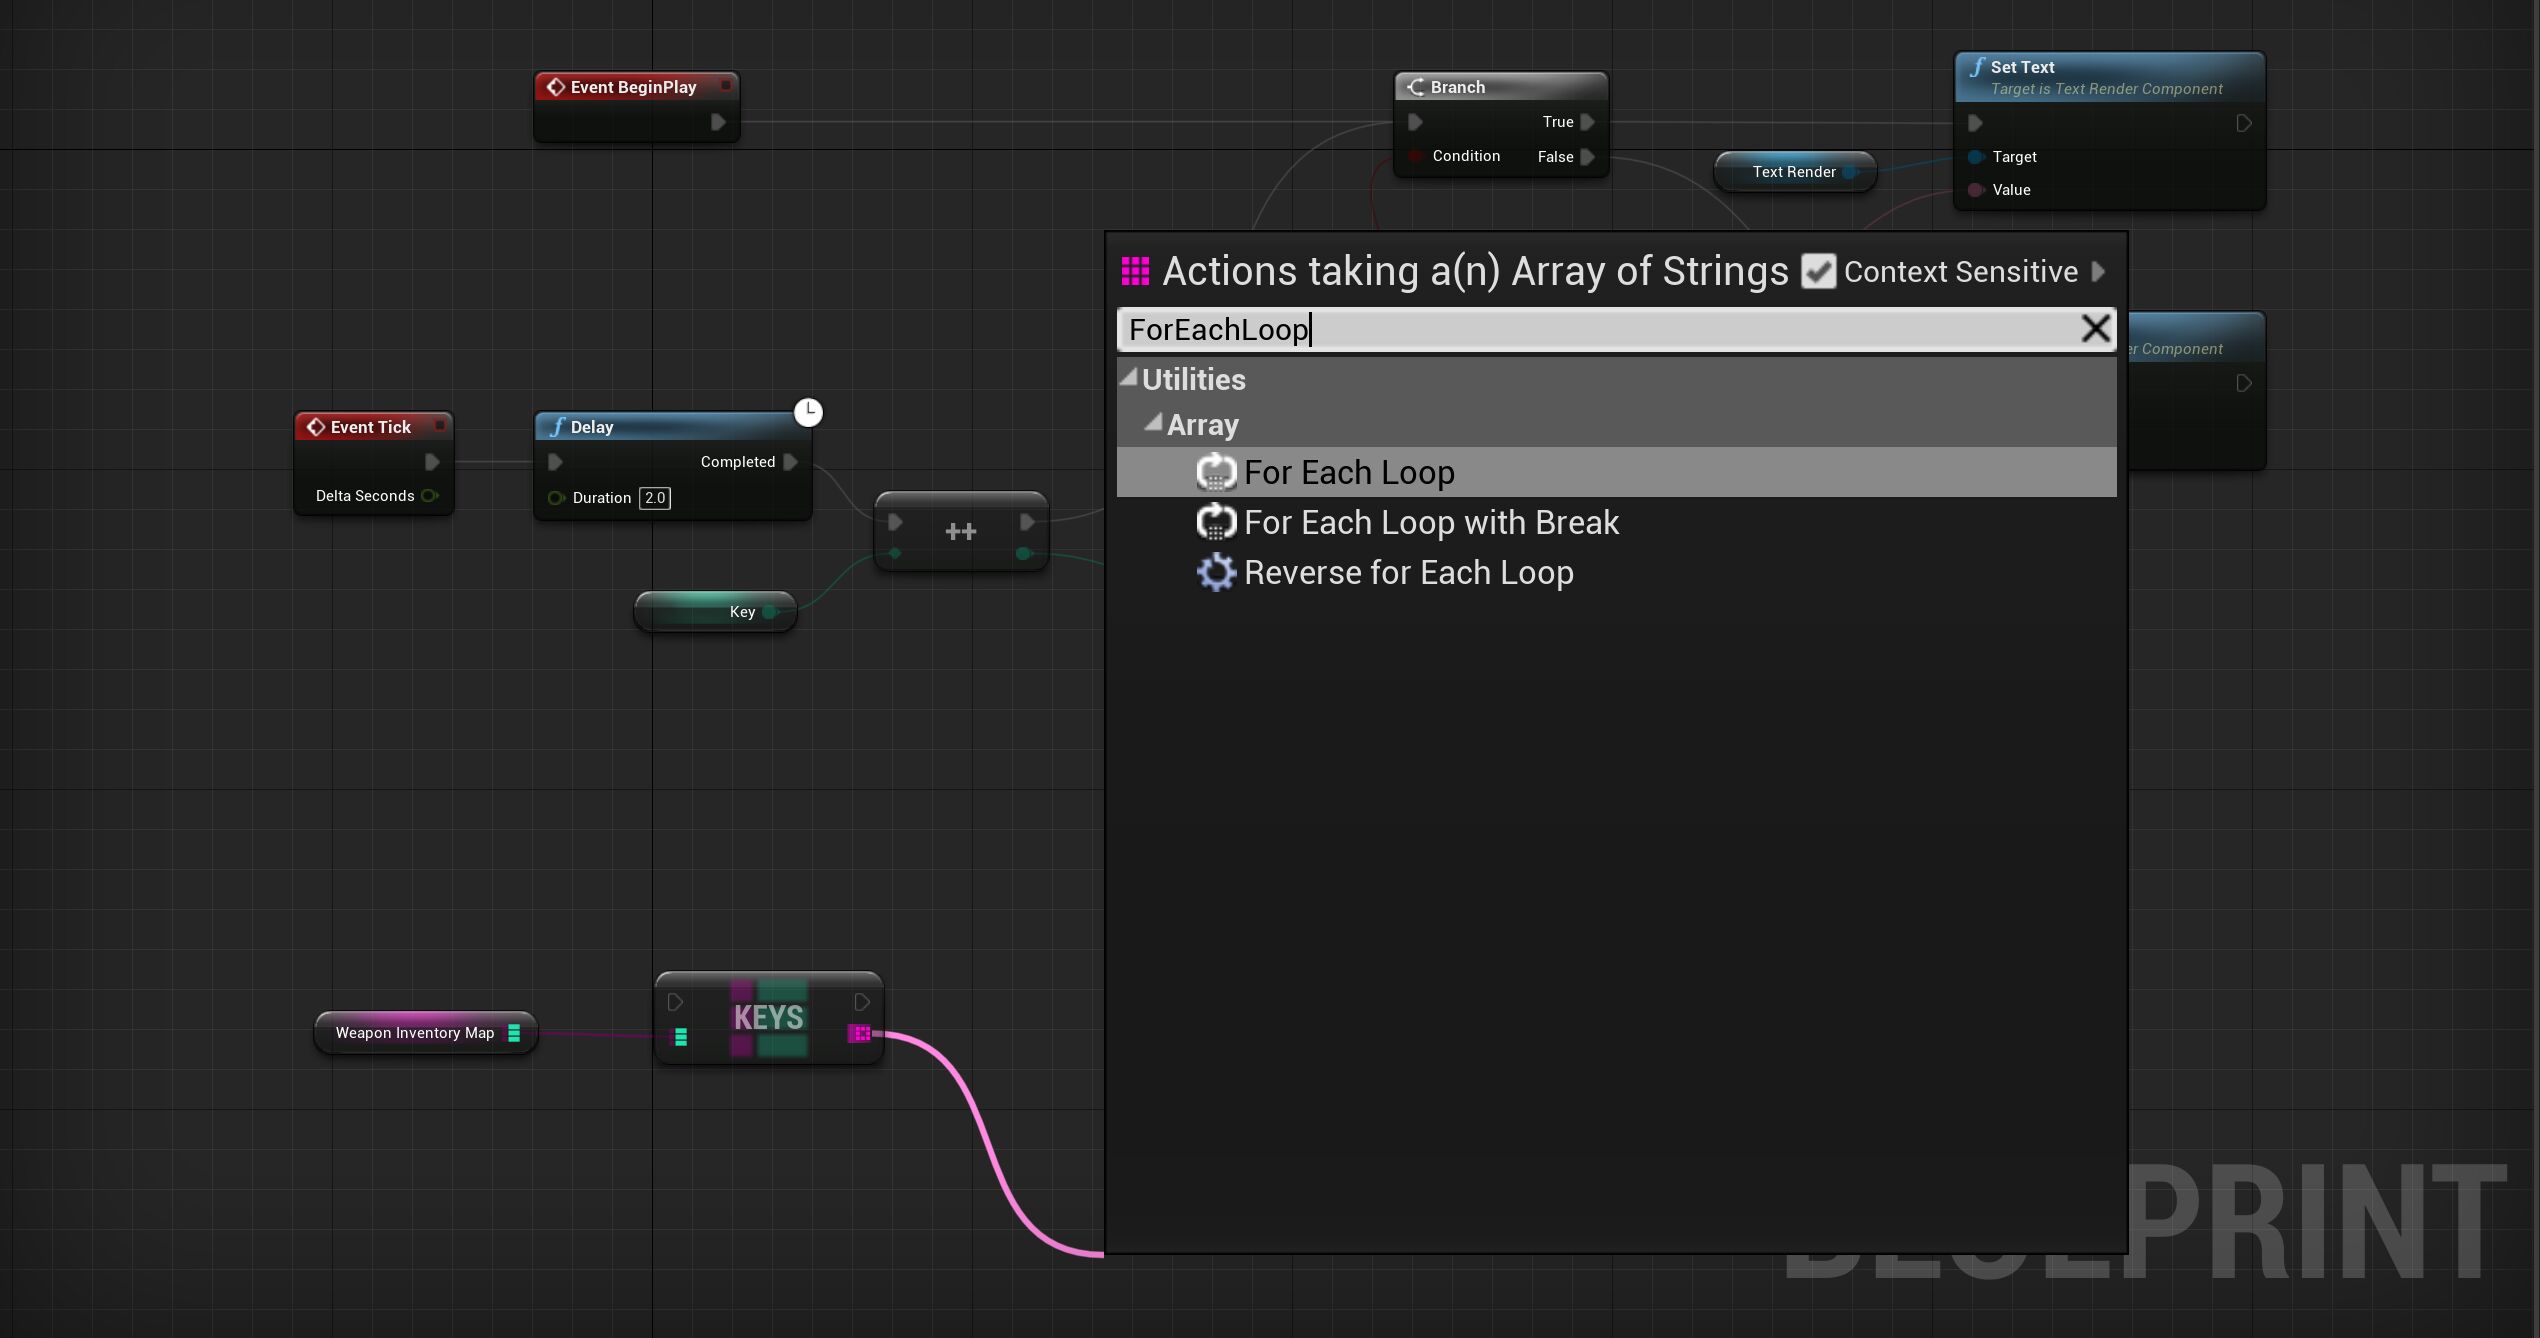Select the For Each Loop icon
Viewport: 2540px width, 1338px height.
pyautogui.click(x=1216, y=472)
